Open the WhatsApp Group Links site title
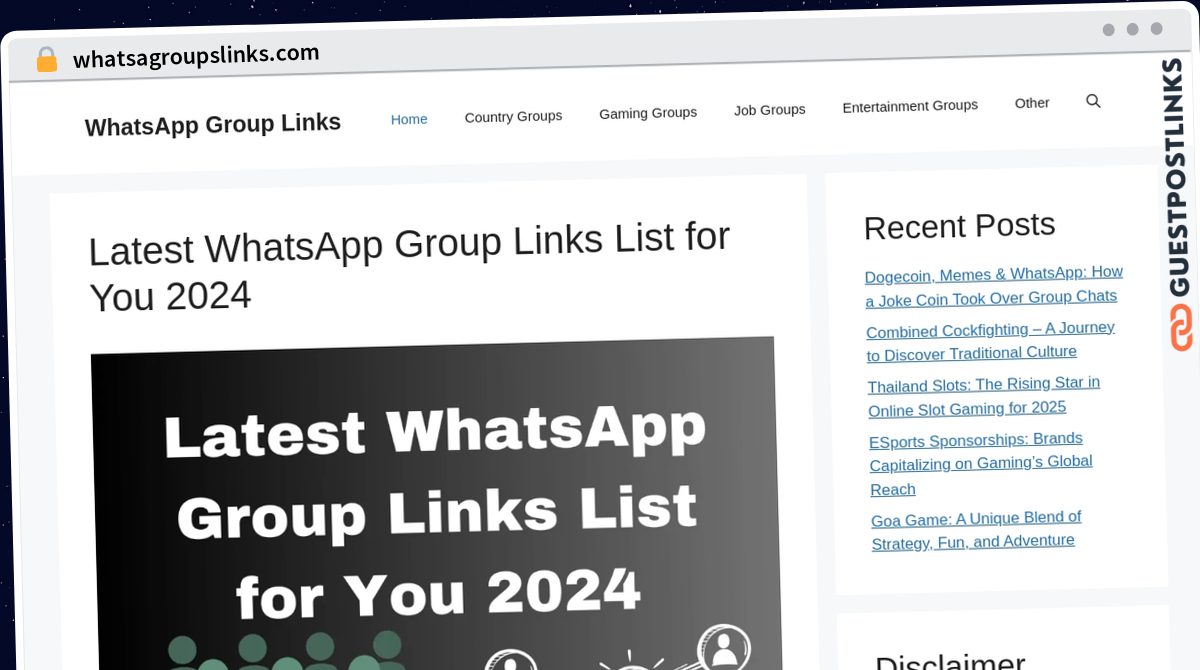This screenshot has width=1200, height=670. click(213, 124)
